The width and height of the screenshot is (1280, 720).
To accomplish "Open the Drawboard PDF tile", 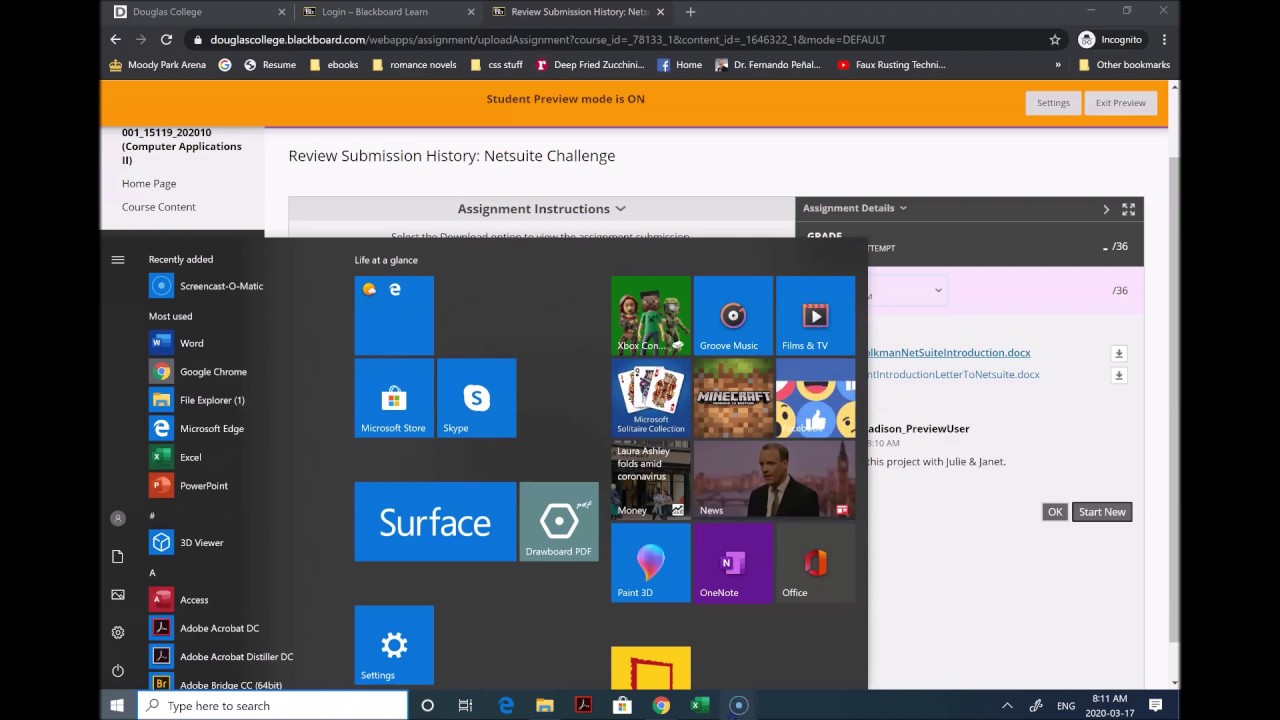I will (558, 522).
